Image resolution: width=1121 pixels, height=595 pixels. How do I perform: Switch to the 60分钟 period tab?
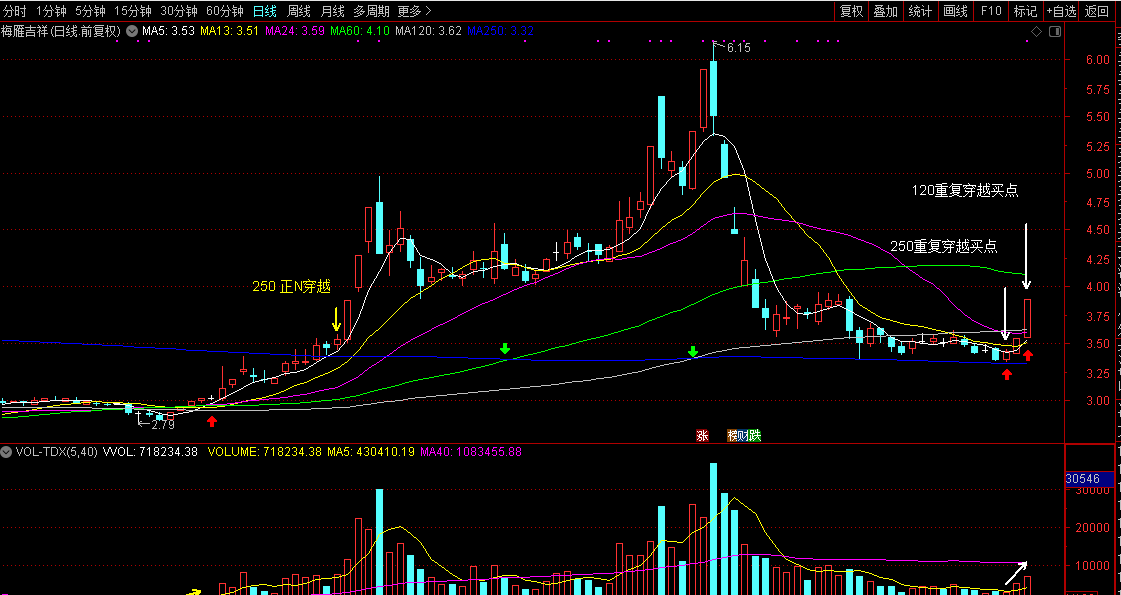224,11
